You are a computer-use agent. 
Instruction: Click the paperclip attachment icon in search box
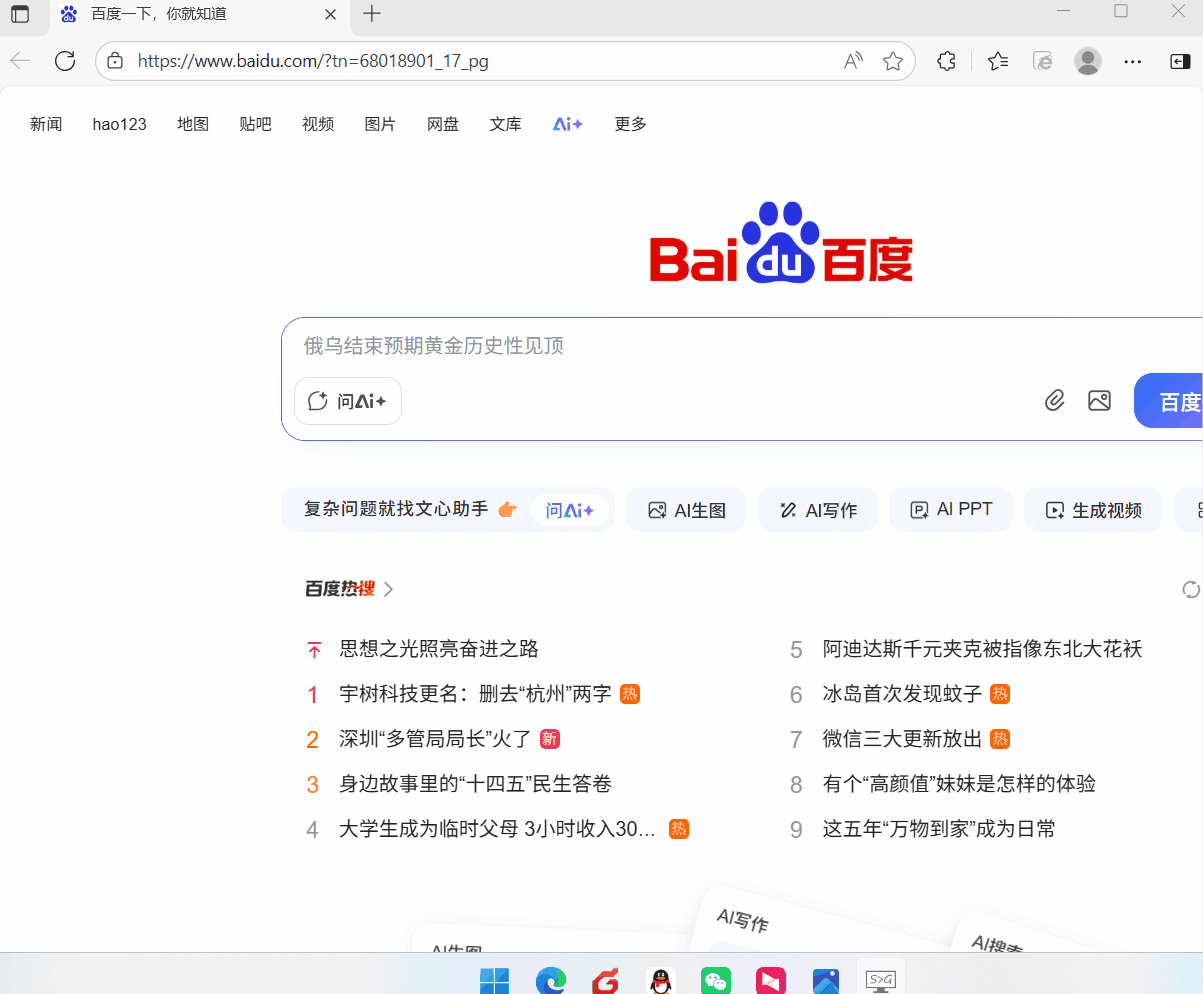coord(1054,401)
